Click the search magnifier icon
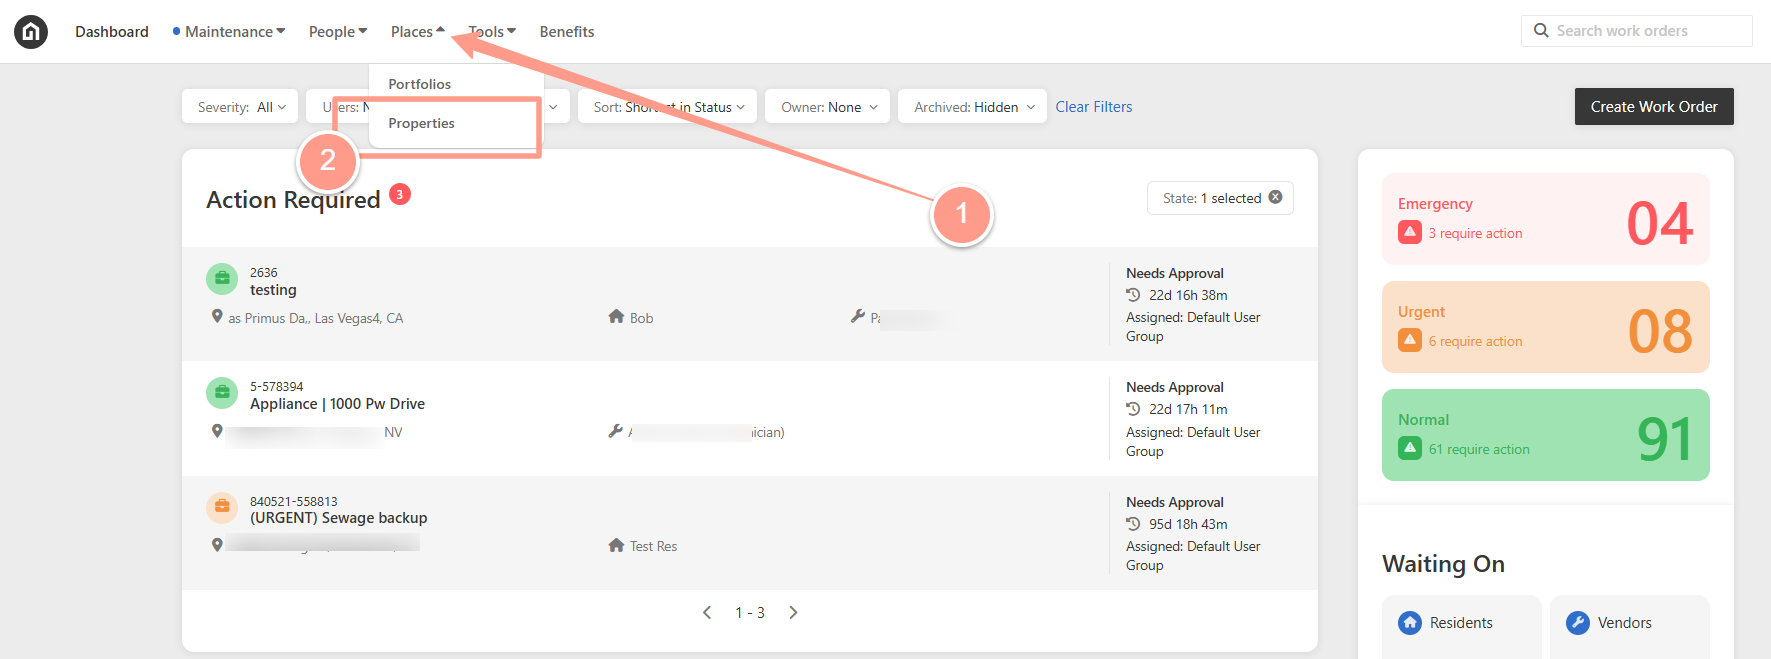1771x659 pixels. click(1541, 31)
